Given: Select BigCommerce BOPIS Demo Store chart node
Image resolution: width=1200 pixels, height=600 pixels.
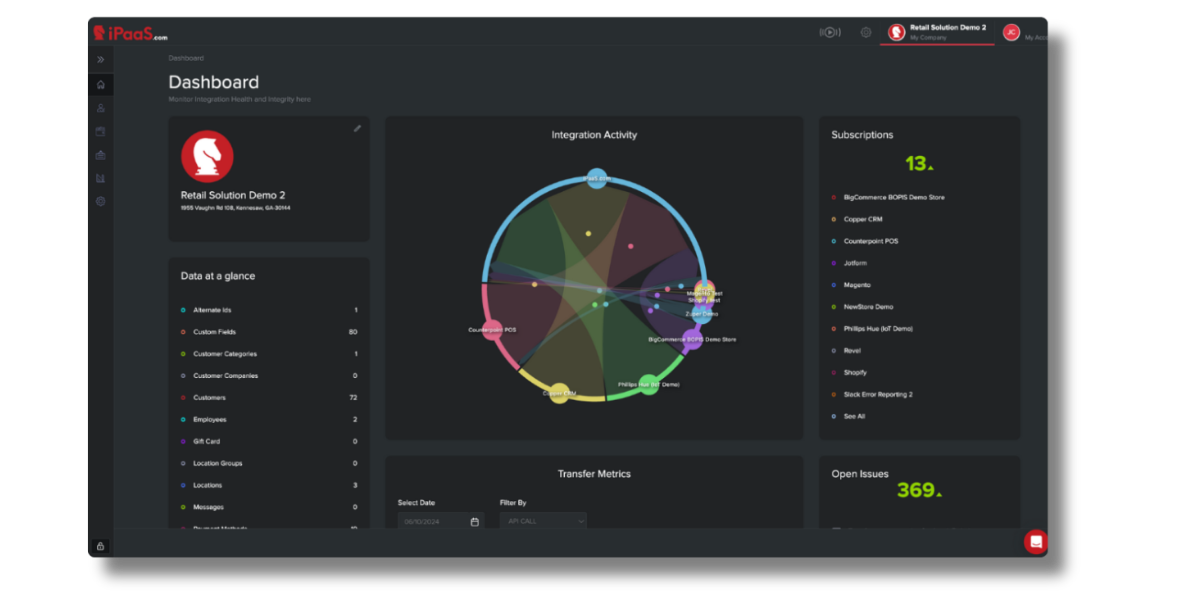Looking at the screenshot, I should pos(692,337).
